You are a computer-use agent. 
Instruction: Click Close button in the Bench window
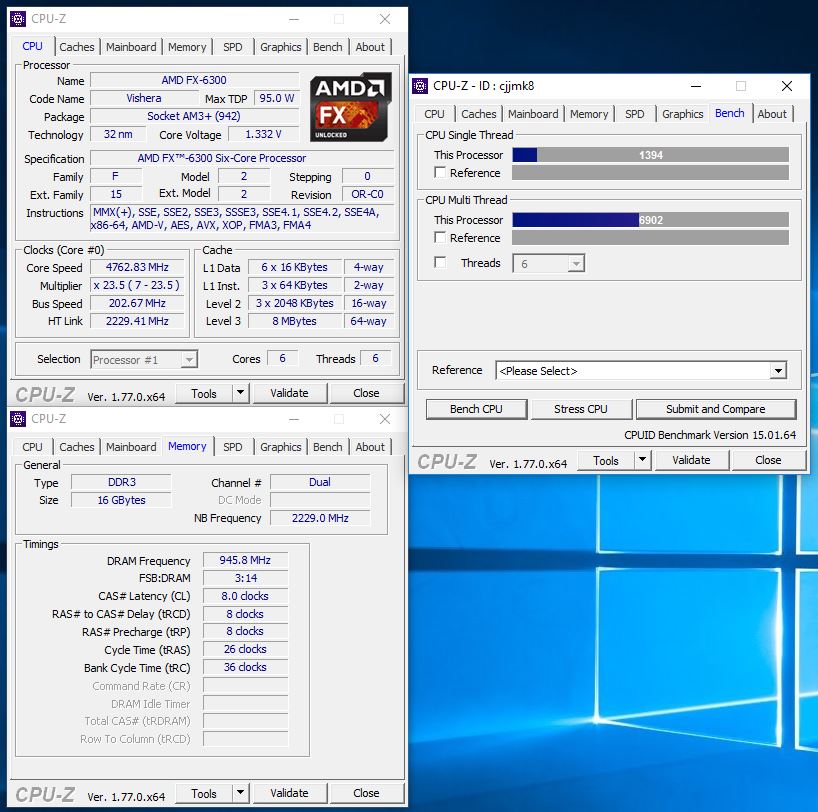pyautogui.click(x=768, y=460)
